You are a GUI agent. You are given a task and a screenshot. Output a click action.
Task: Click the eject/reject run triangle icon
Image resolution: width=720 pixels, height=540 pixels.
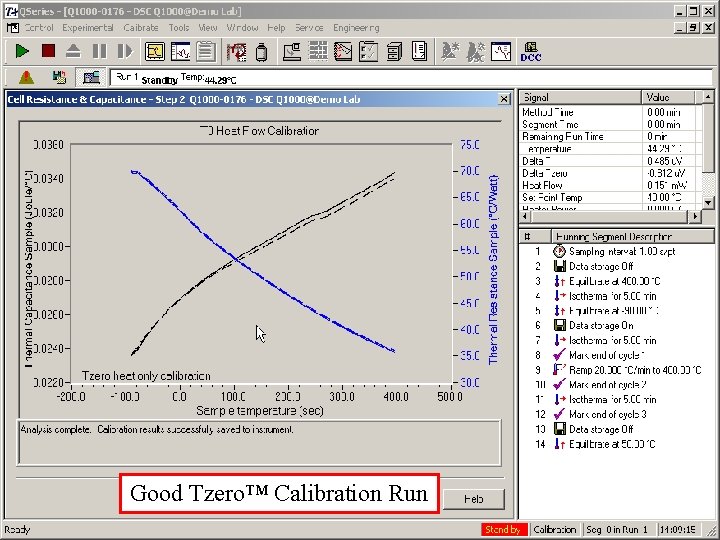click(73, 51)
